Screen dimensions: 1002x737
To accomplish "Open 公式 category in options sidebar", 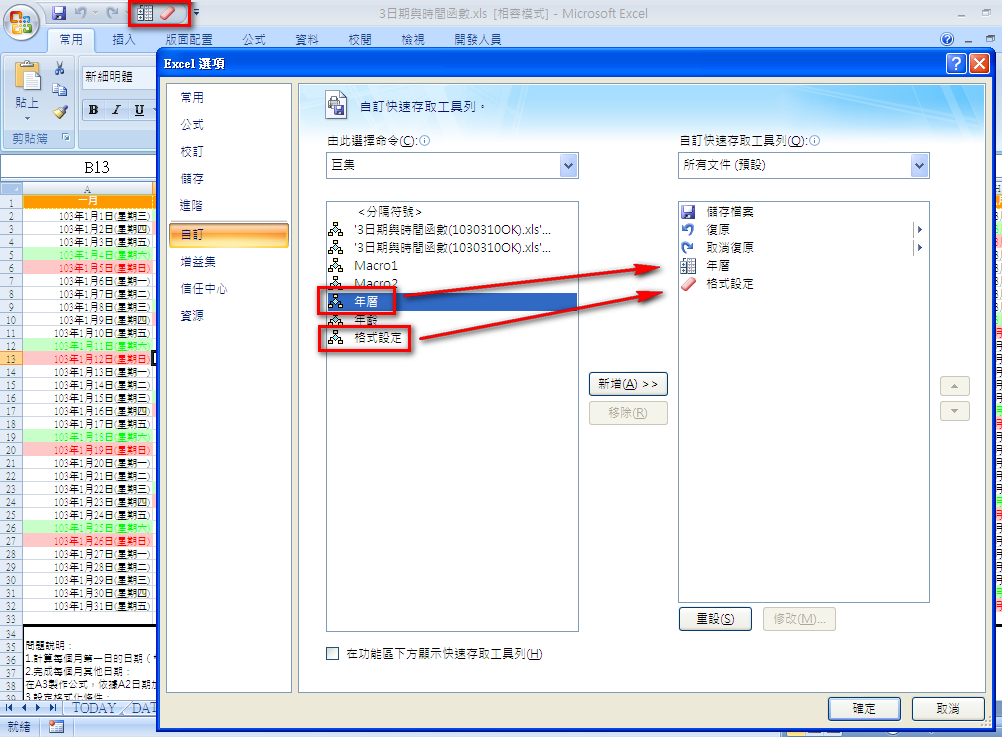I will (229, 125).
